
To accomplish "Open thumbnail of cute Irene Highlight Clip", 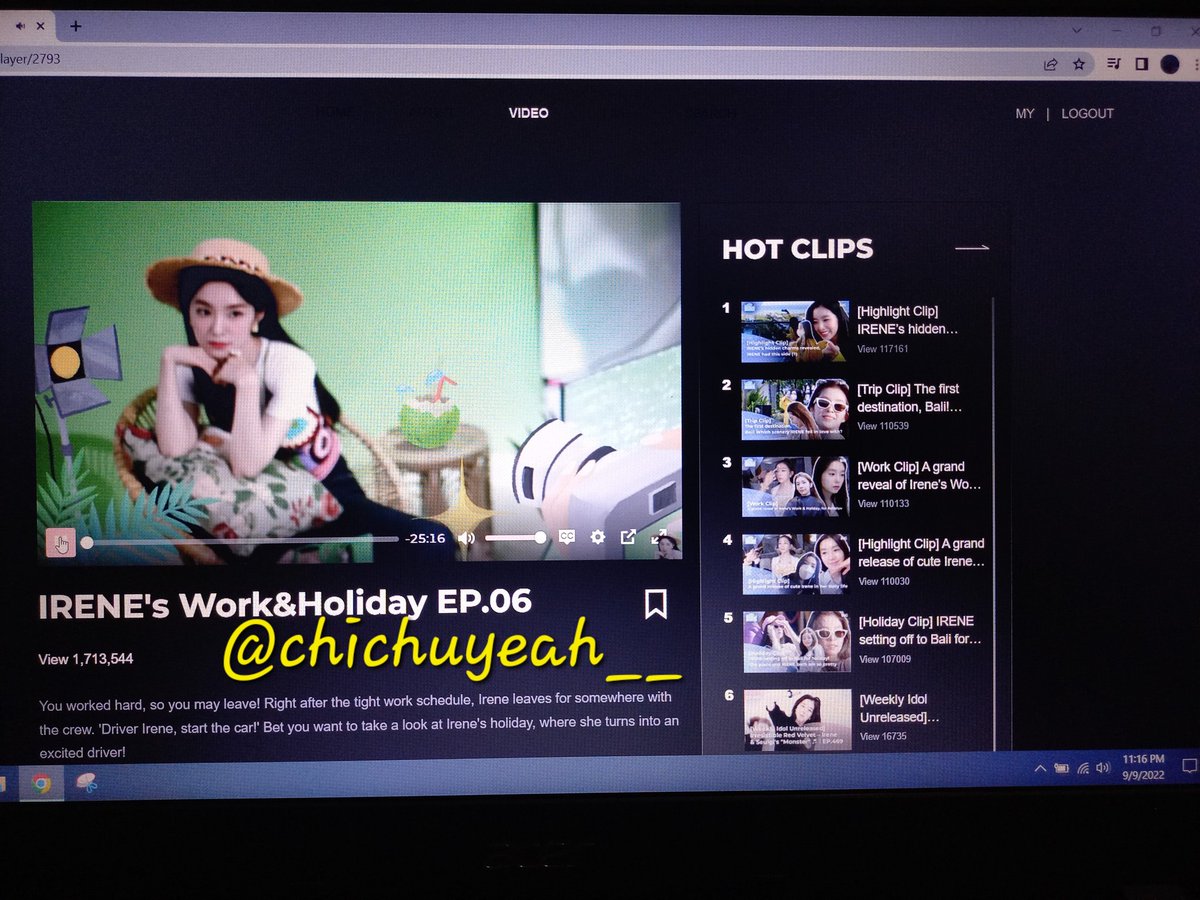I will (796, 564).
